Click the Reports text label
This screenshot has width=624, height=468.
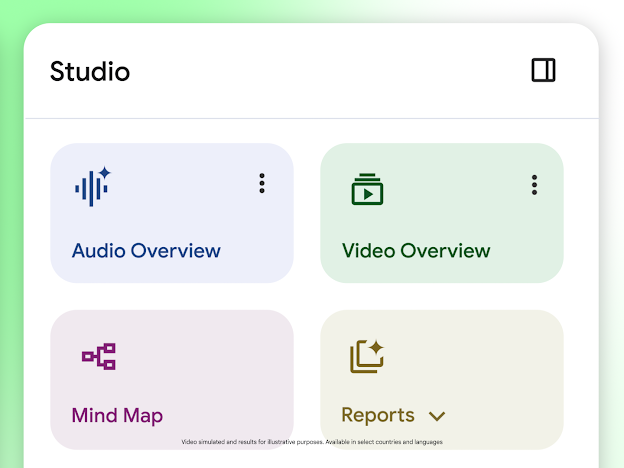coord(377,415)
